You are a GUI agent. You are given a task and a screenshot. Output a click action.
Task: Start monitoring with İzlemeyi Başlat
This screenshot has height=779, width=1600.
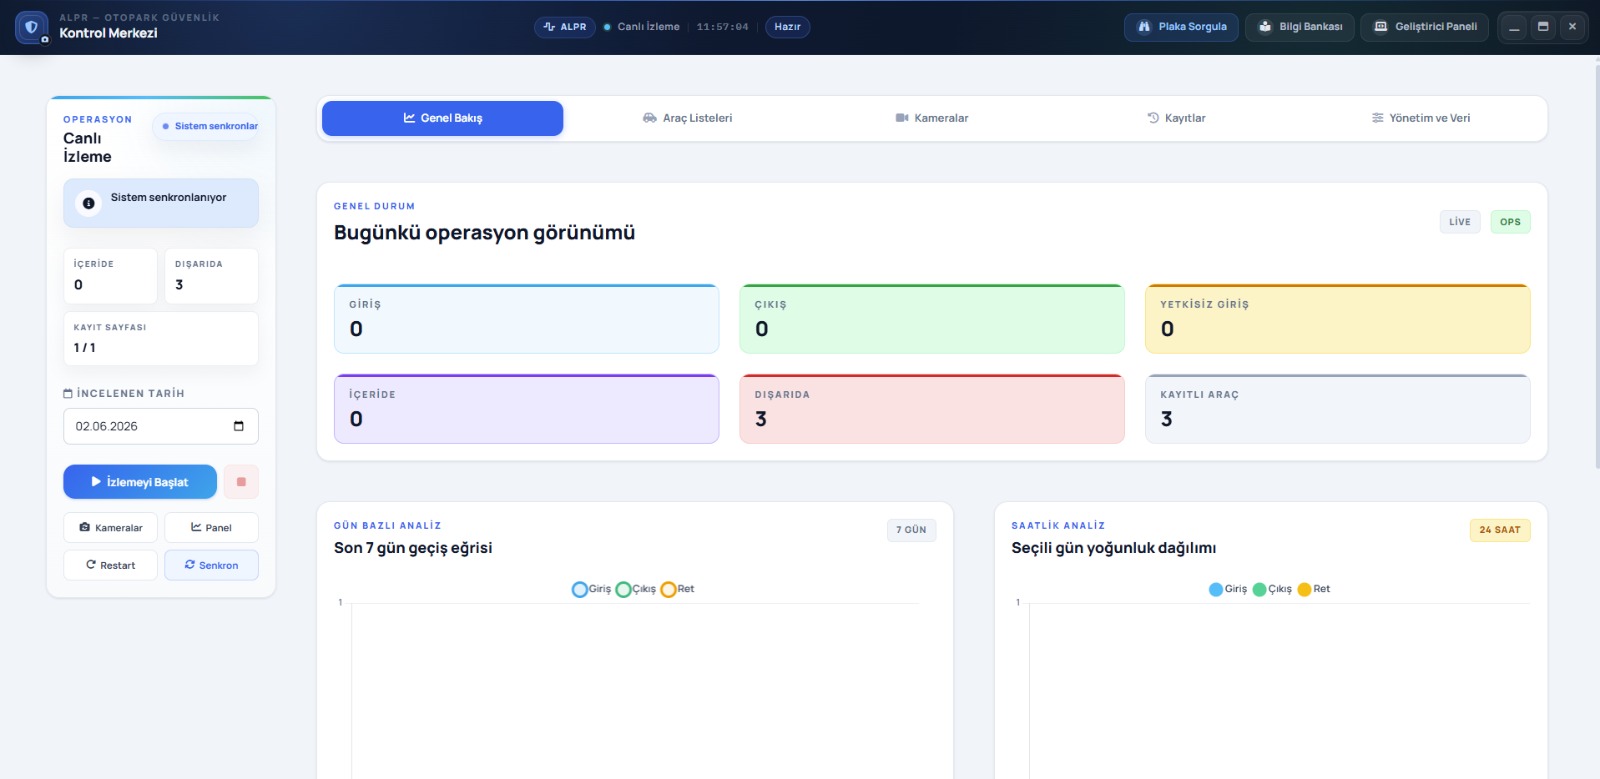140,482
